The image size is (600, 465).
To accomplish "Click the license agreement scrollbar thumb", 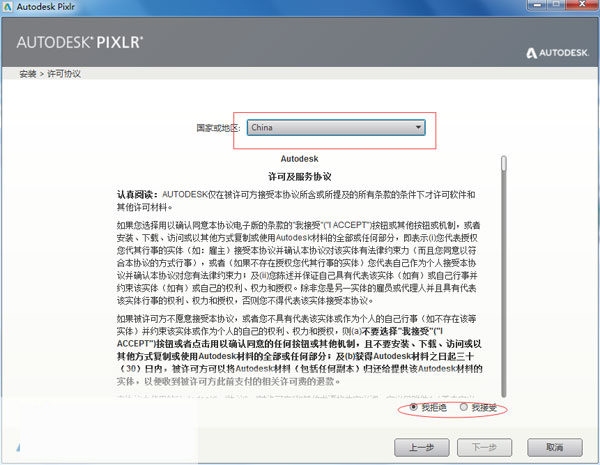I will pos(504,163).
